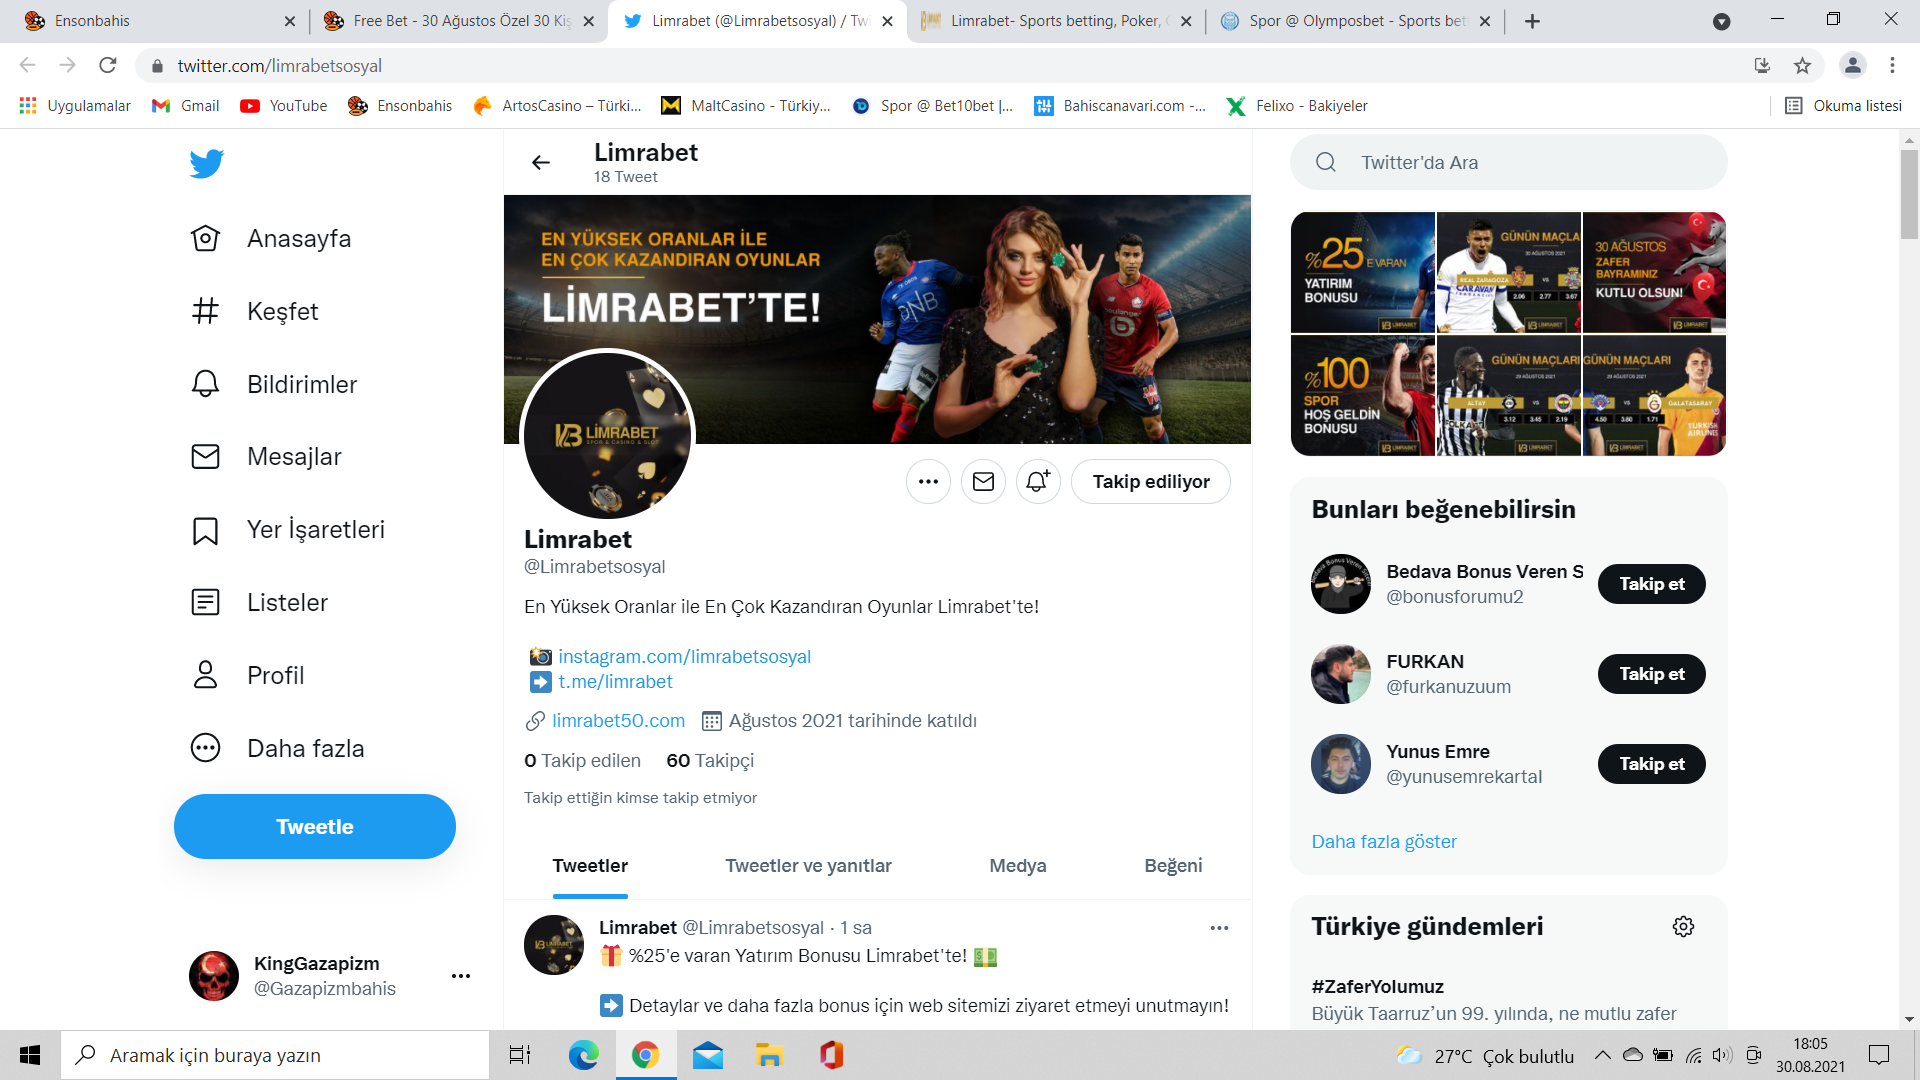
Task: Open the Chrome profile avatar icon
Action: (1852, 66)
